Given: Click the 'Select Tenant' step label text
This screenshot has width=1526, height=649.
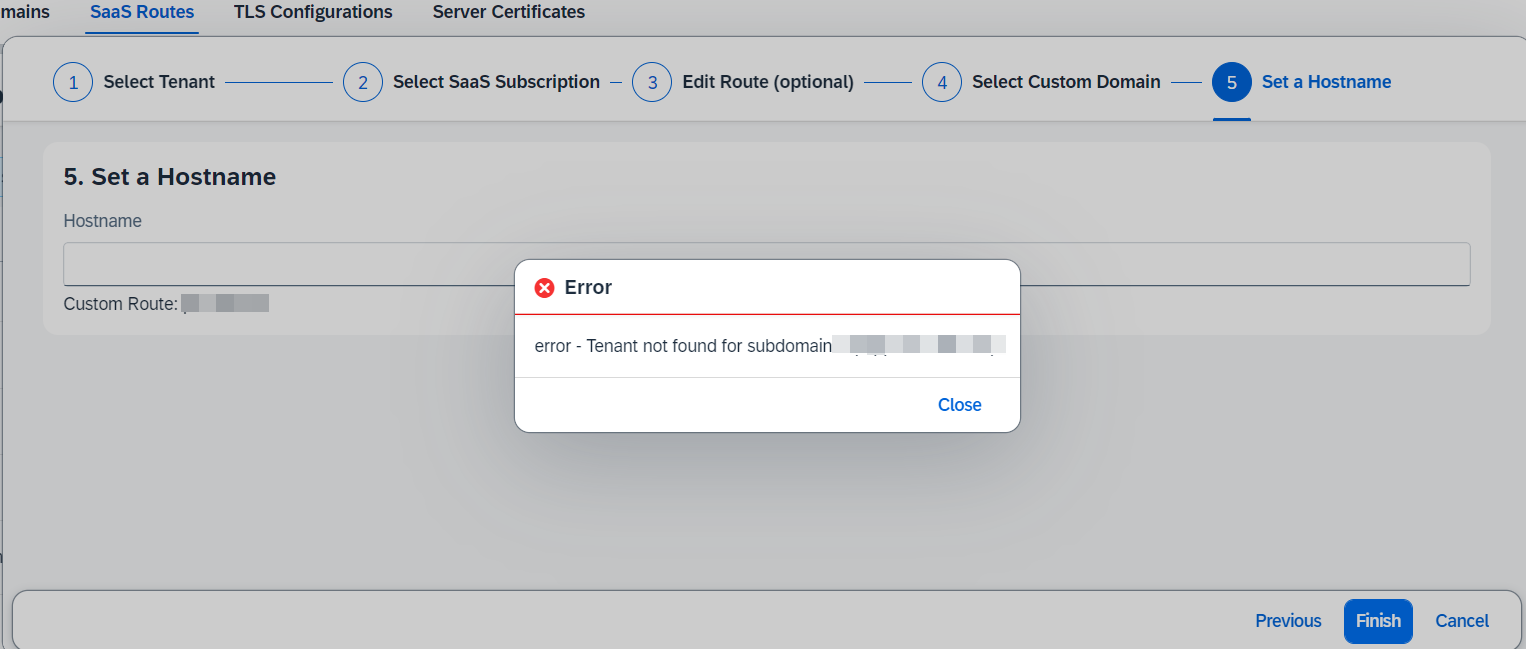Looking at the screenshot, I should [x=159, y=82].
